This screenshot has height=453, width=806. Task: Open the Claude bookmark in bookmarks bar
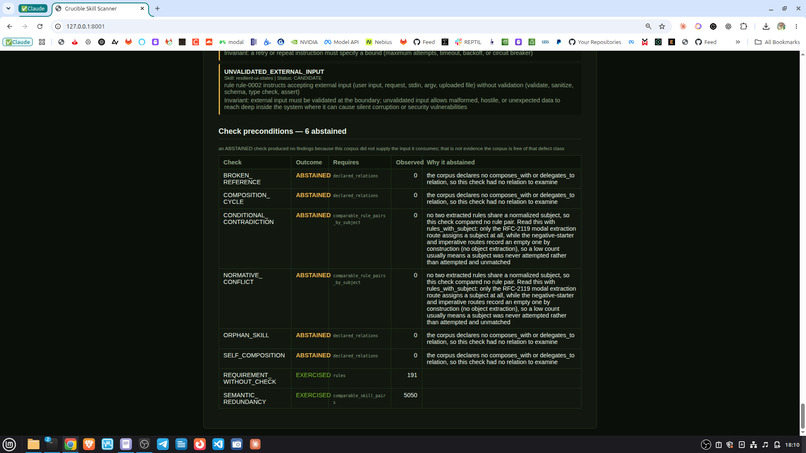[17, 42]
